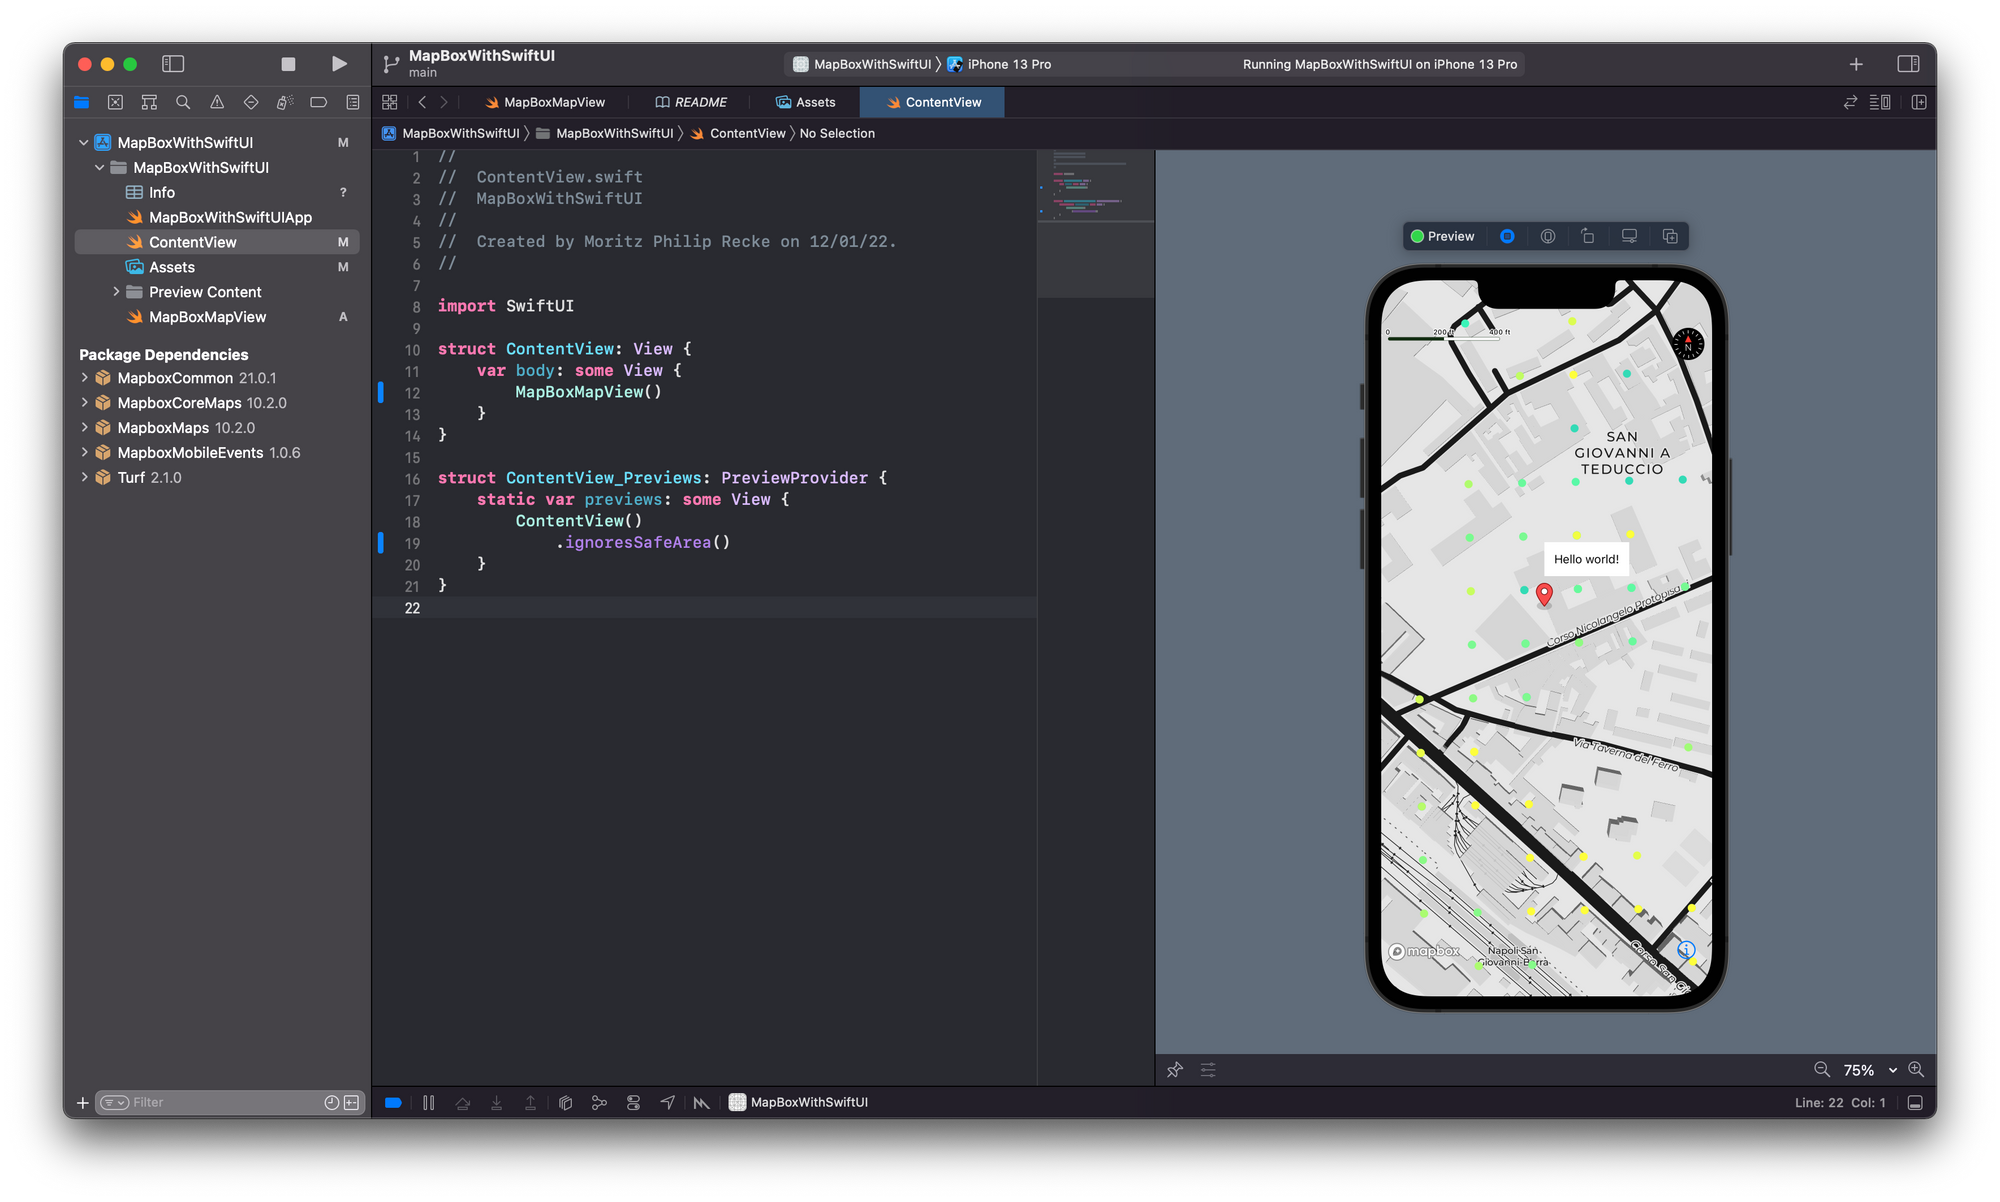Open the Breakpoint navigator
Image resolution: width=2000 pixels, height=1202 pixels.
(318, 102)
